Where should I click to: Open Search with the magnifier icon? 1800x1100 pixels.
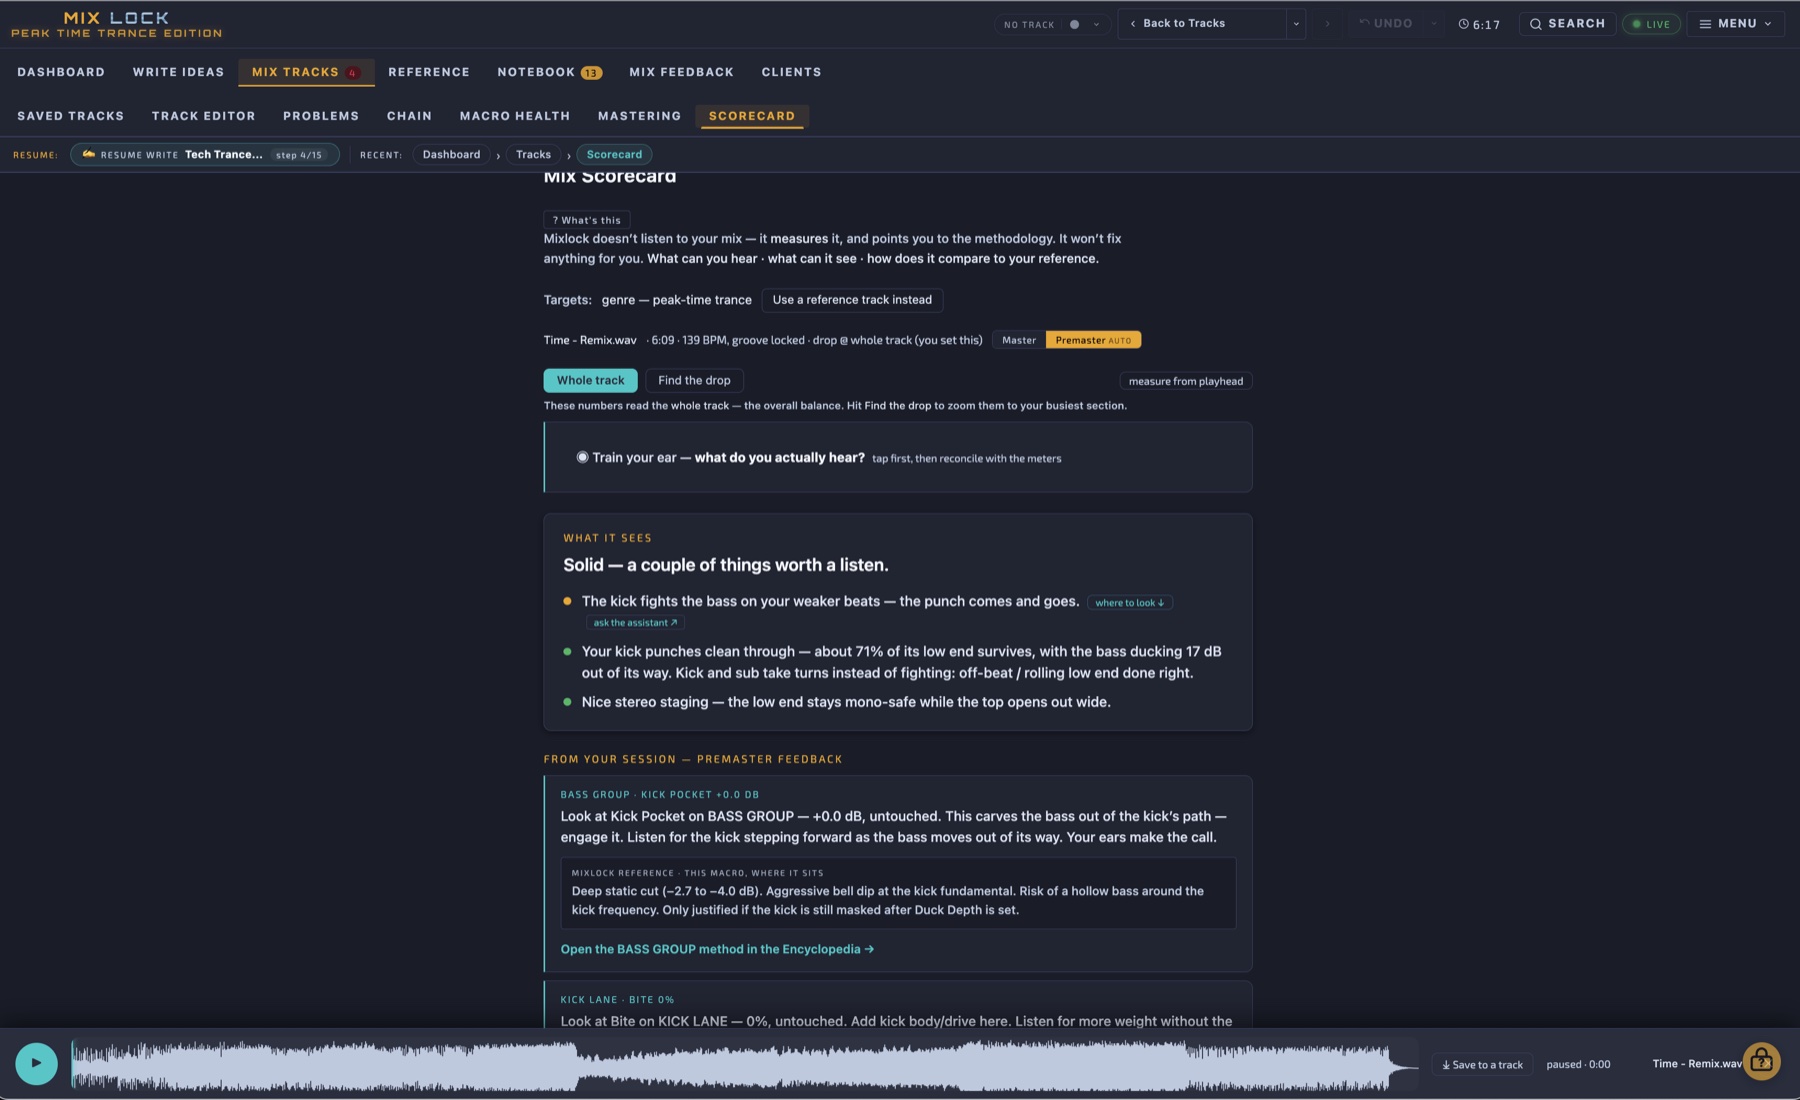(1567, 24)
